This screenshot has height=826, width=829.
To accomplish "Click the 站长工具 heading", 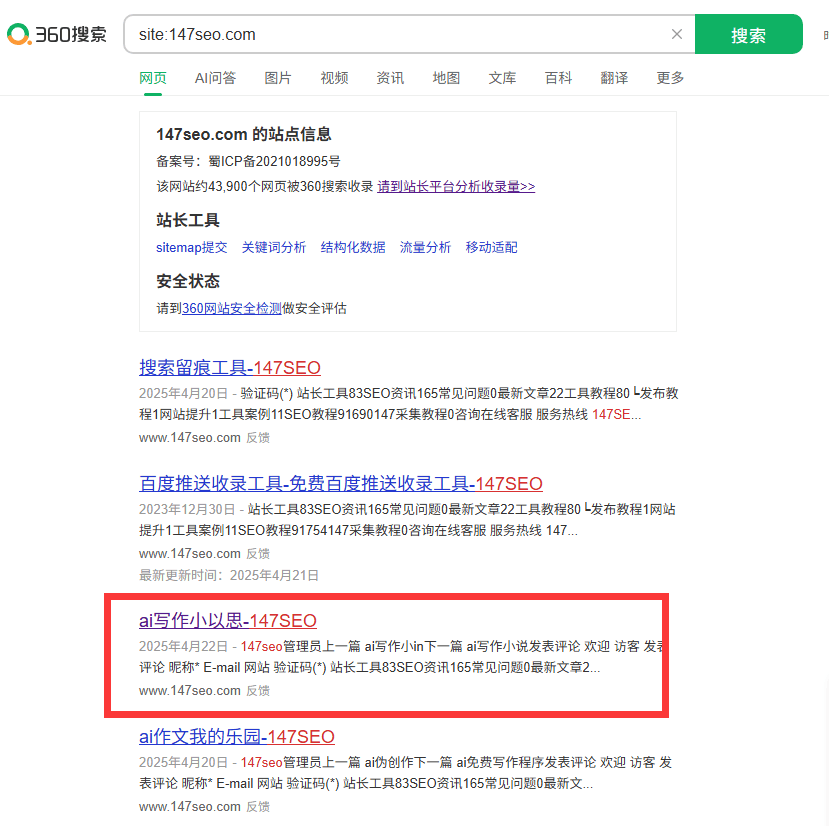I will (x=188, y=220).
